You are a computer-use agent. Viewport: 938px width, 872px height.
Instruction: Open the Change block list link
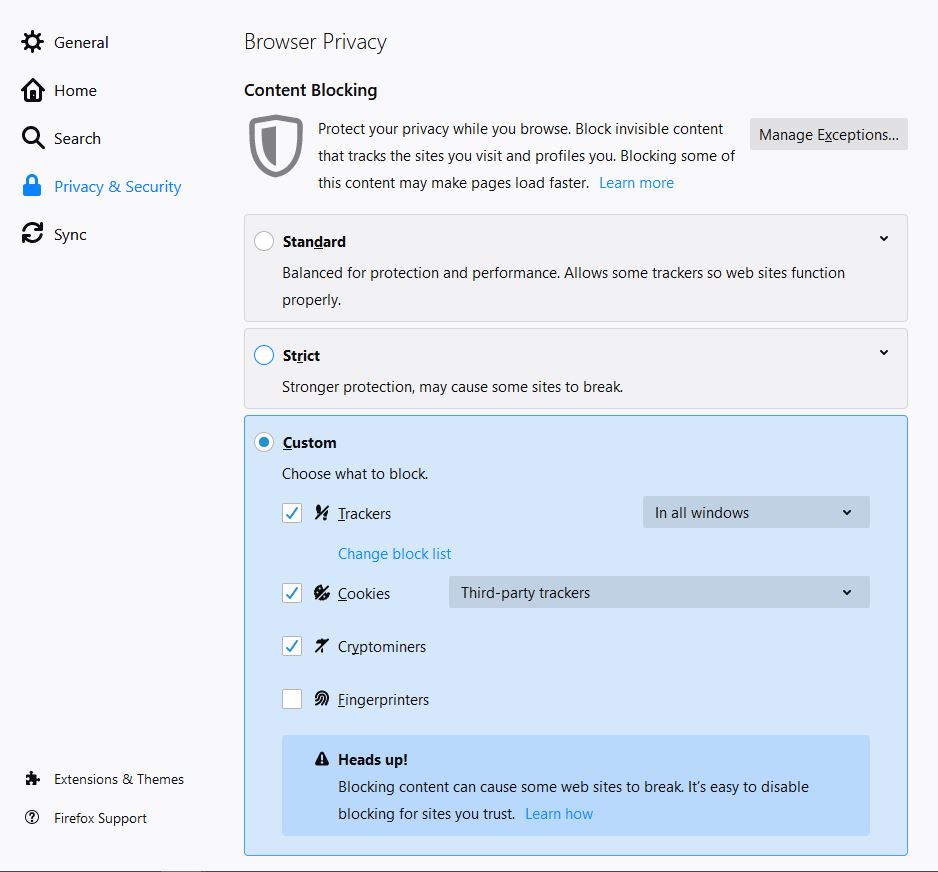(x=394, y=554)
